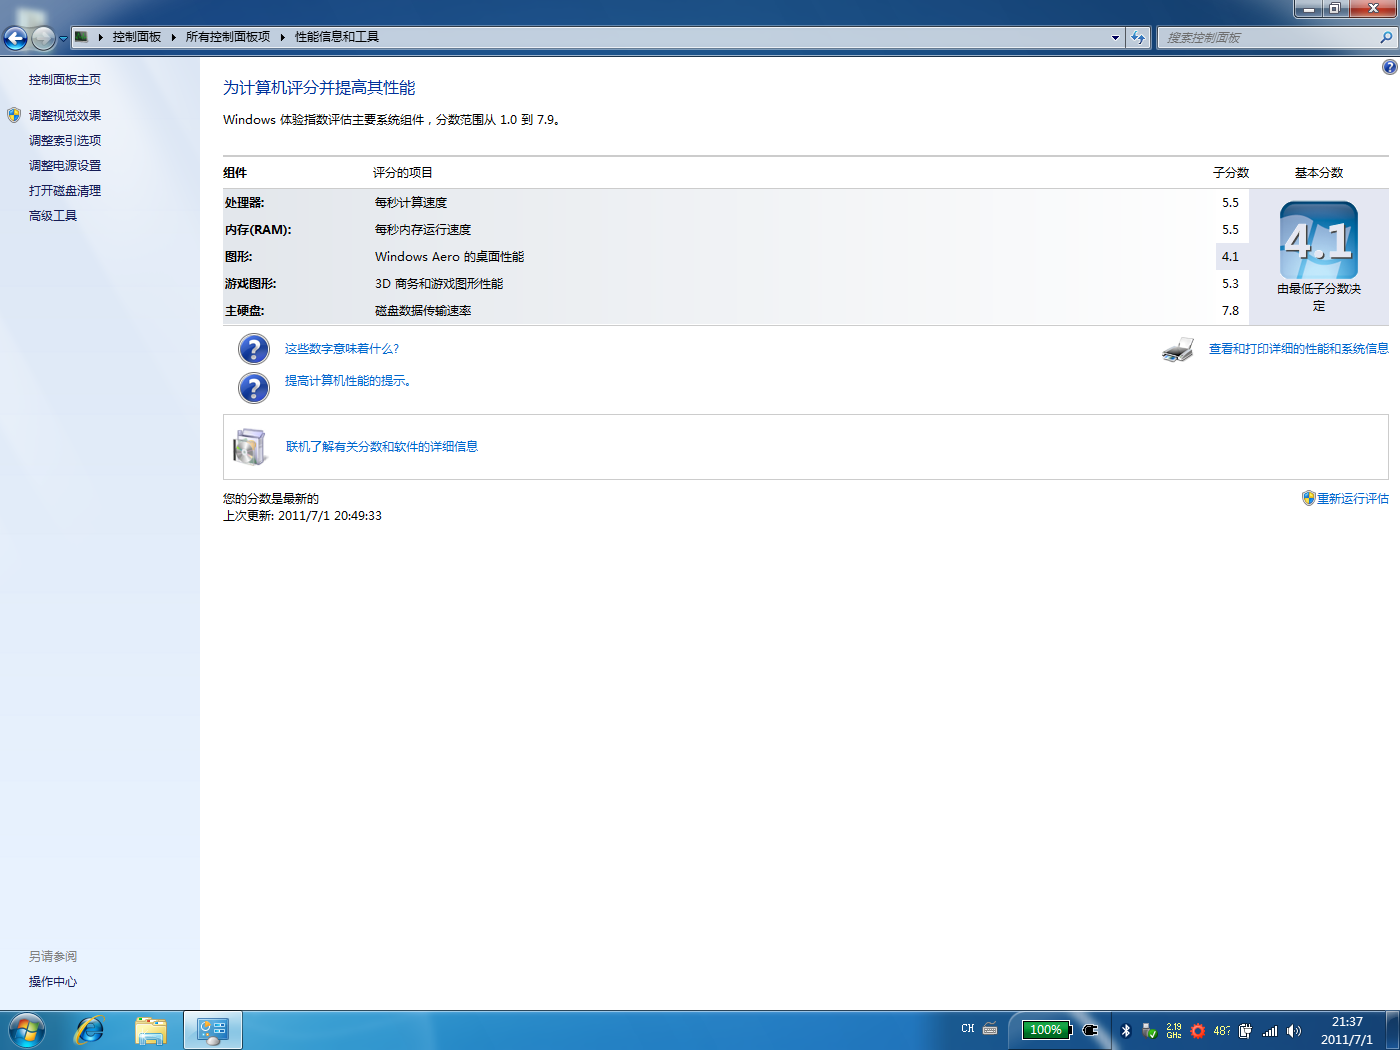1400x1050 pixels.
Task: Click 图形 subscore 4.1 cell
Action: pyautogui.click(x=1230, y=257)
